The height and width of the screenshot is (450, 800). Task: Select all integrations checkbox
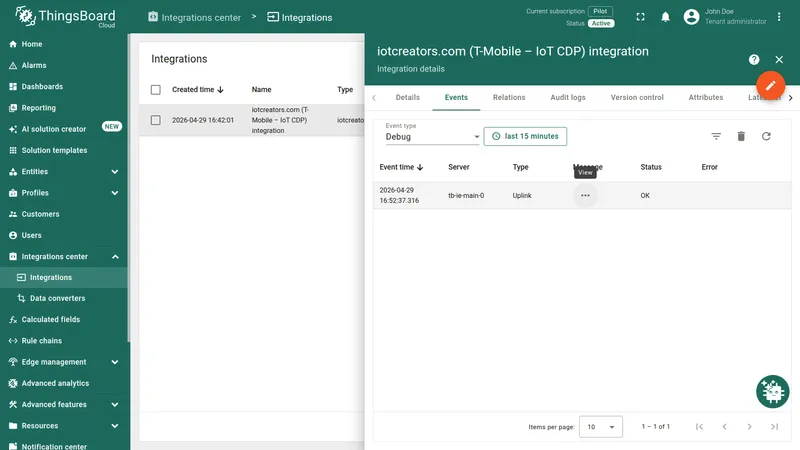156,90
